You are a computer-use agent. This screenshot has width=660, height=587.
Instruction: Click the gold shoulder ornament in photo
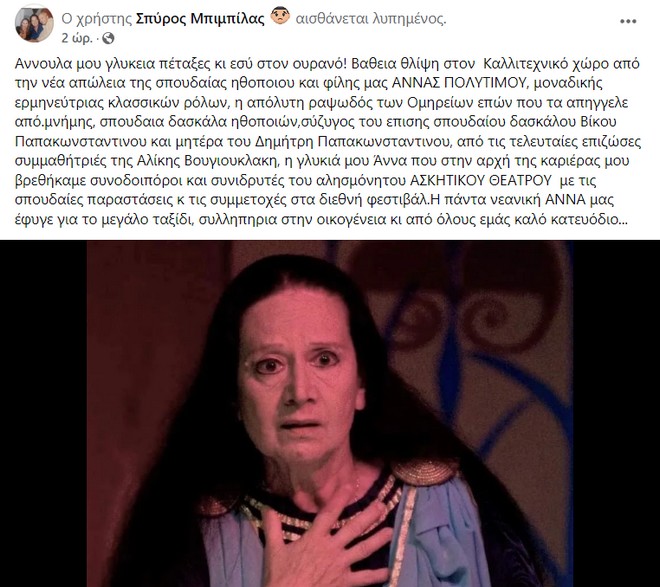tap(425, 470)
